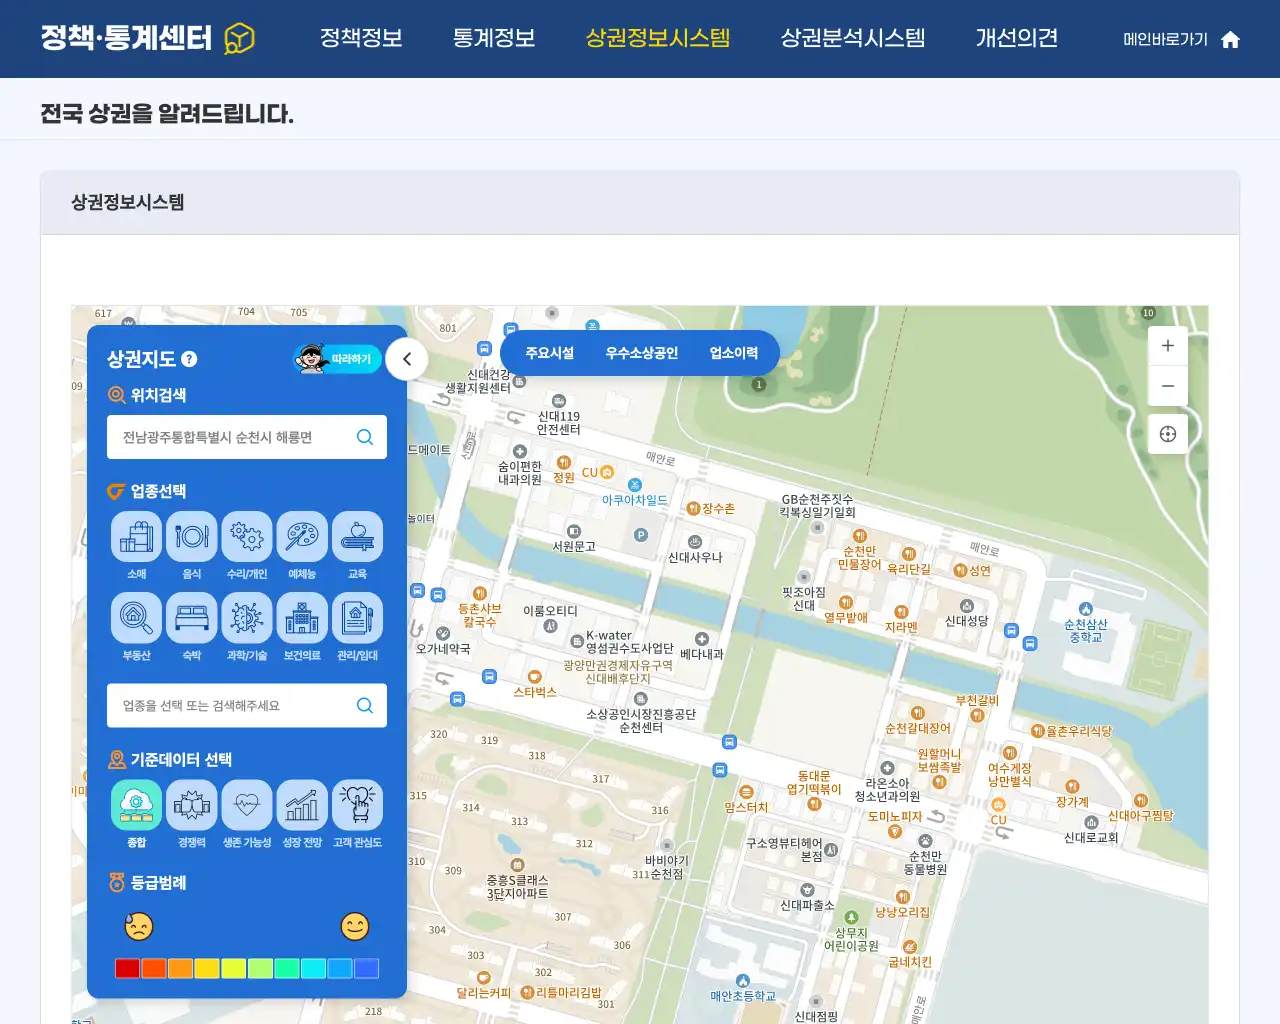Image resolution: width=1280 pixels, height=1024 pixels.
Task: Collapse the 상권지도 side panel
Action: [407, 359]
